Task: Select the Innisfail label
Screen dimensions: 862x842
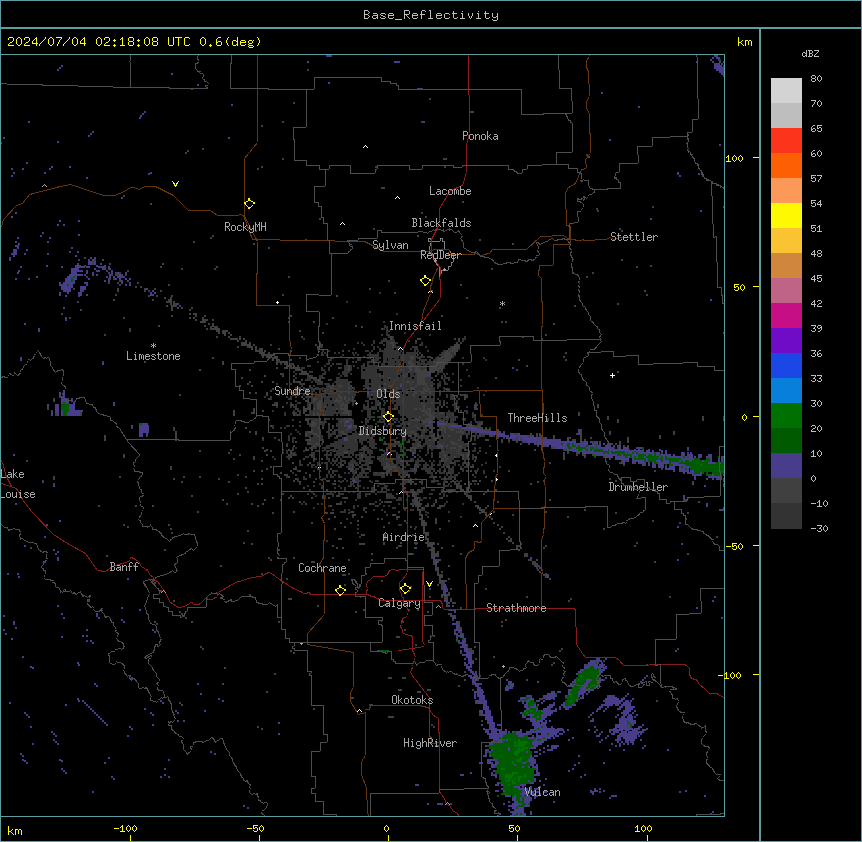Action: 415,326
